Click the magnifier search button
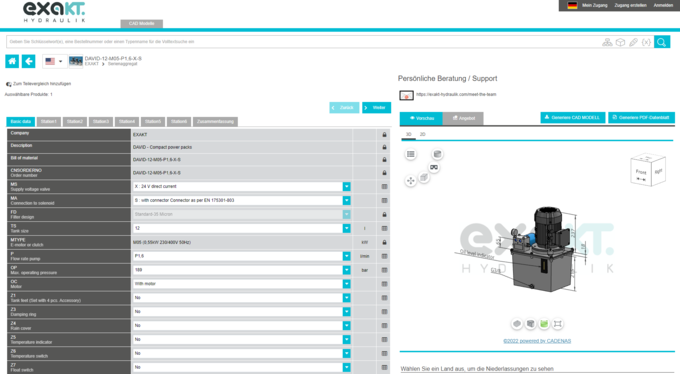680x374 pixels. click(662, 42)
